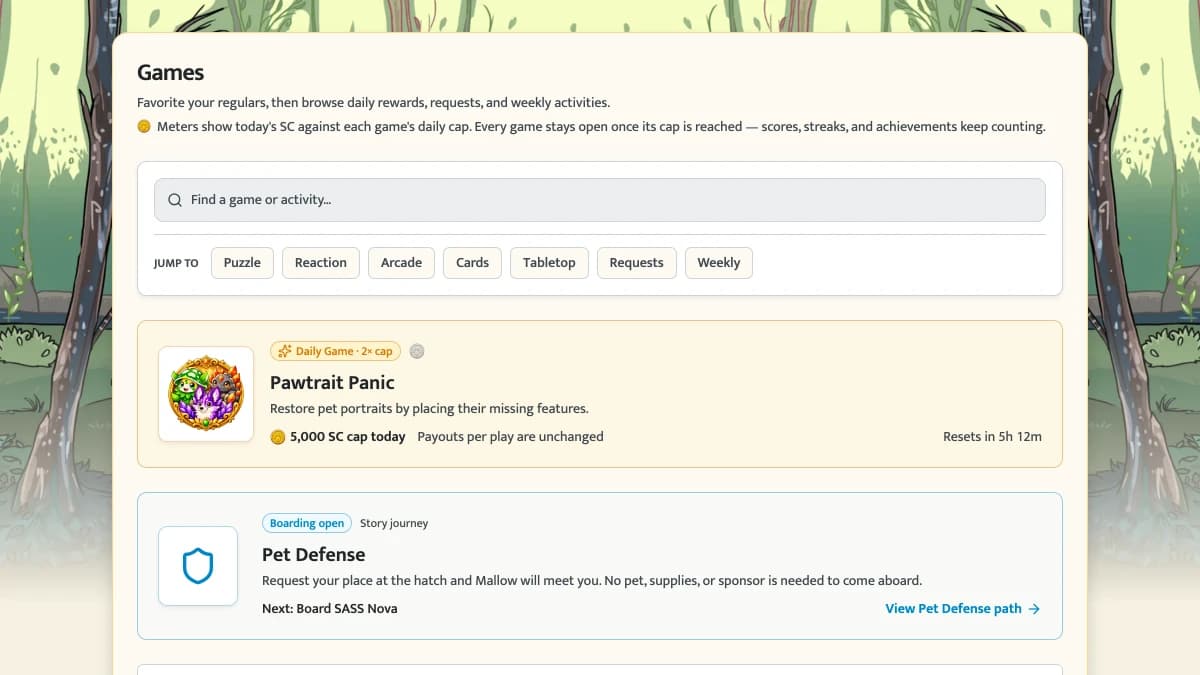Open the Pawtrait Panic game thumbnail
The image size is (1200, 675).
pos(206,394)
